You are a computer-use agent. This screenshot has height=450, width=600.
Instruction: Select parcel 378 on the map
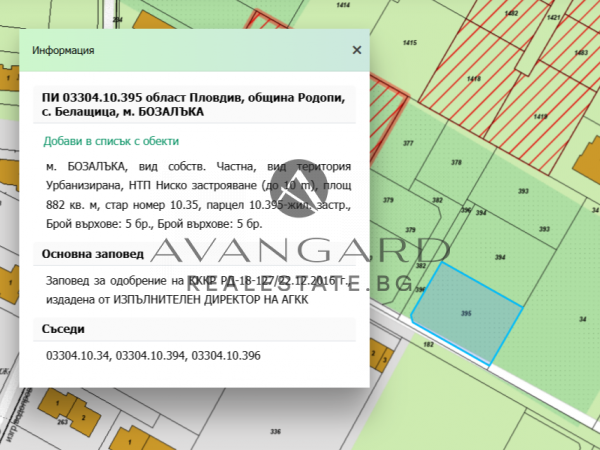[456, 162]
